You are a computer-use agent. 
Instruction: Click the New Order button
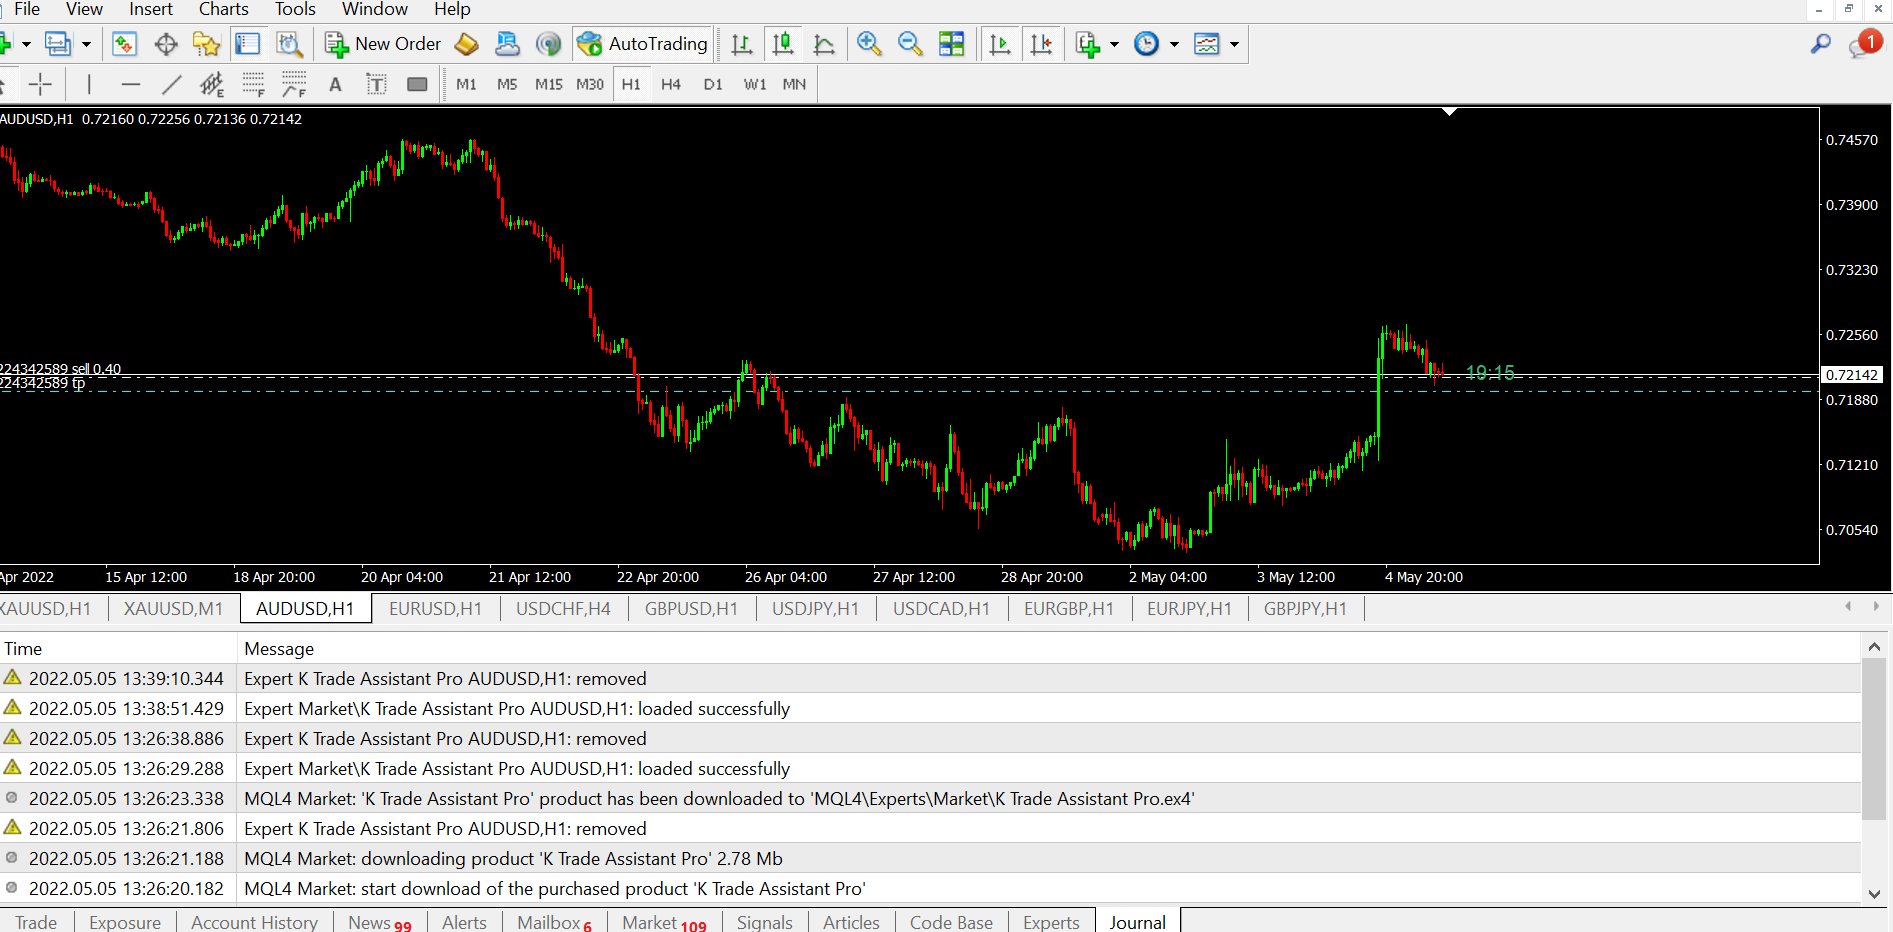[x=383, y=44]
